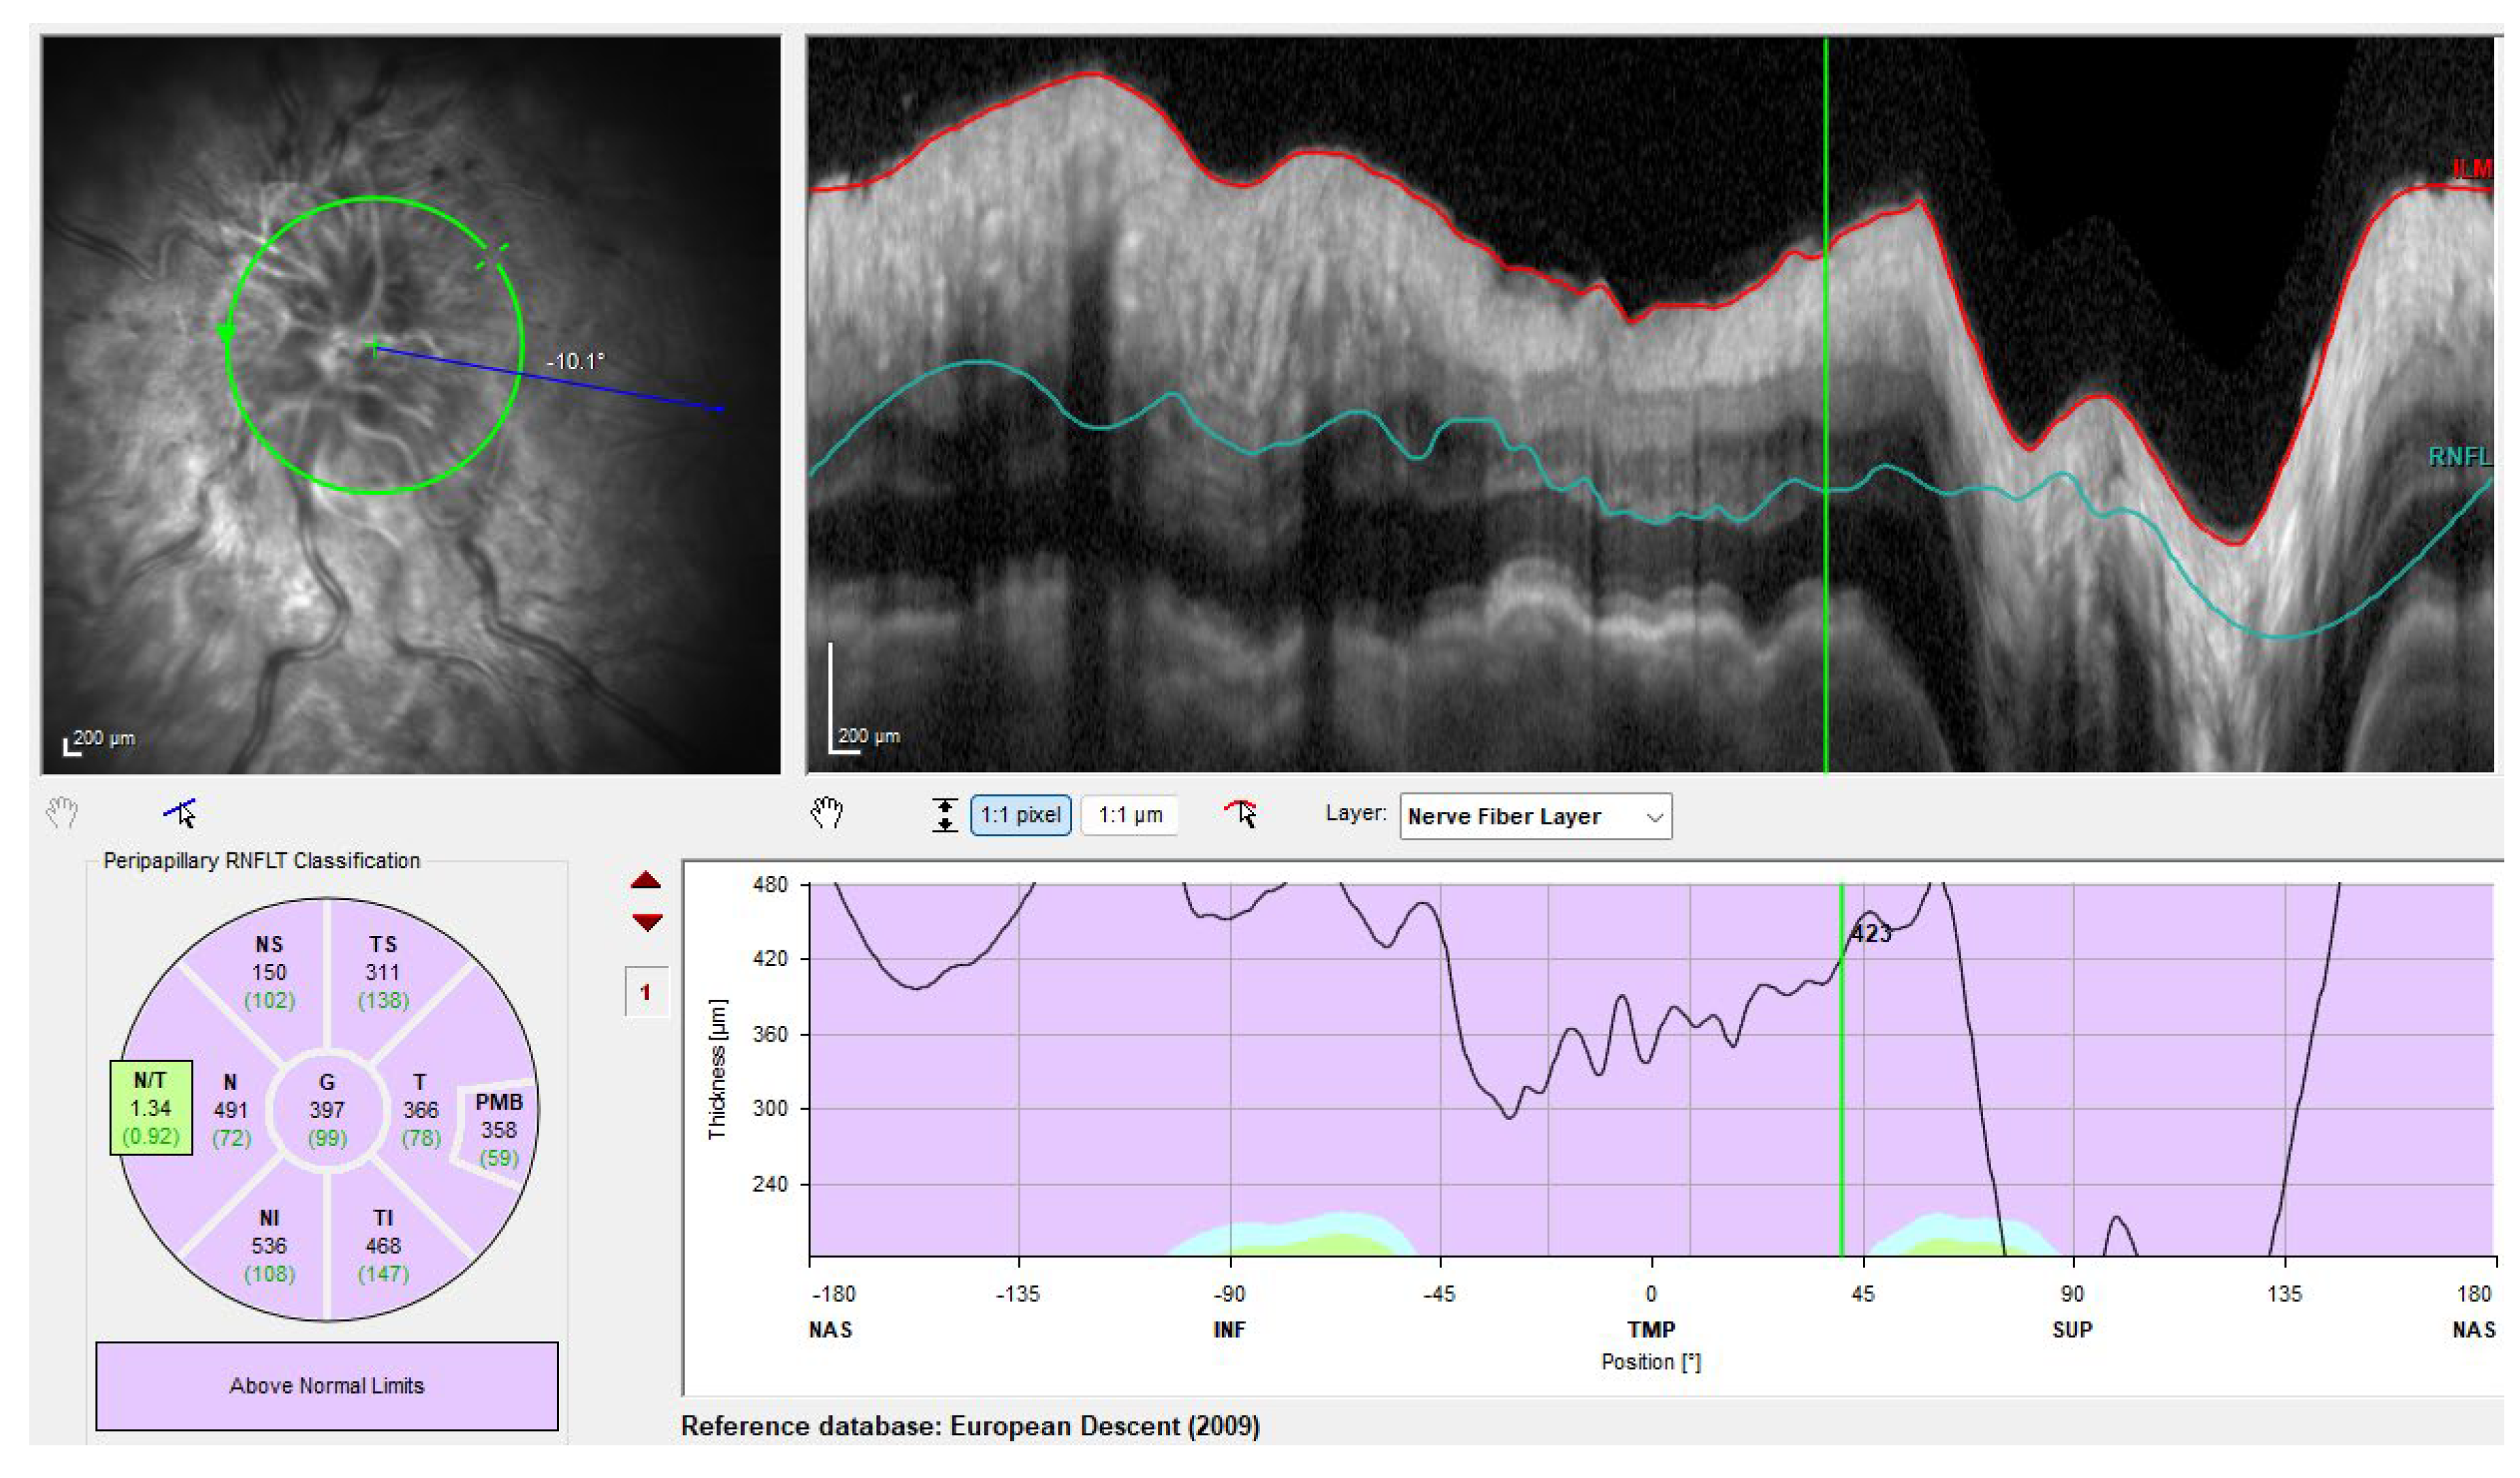
Task: Click the TS sector value 311
Action: (382, 972)
